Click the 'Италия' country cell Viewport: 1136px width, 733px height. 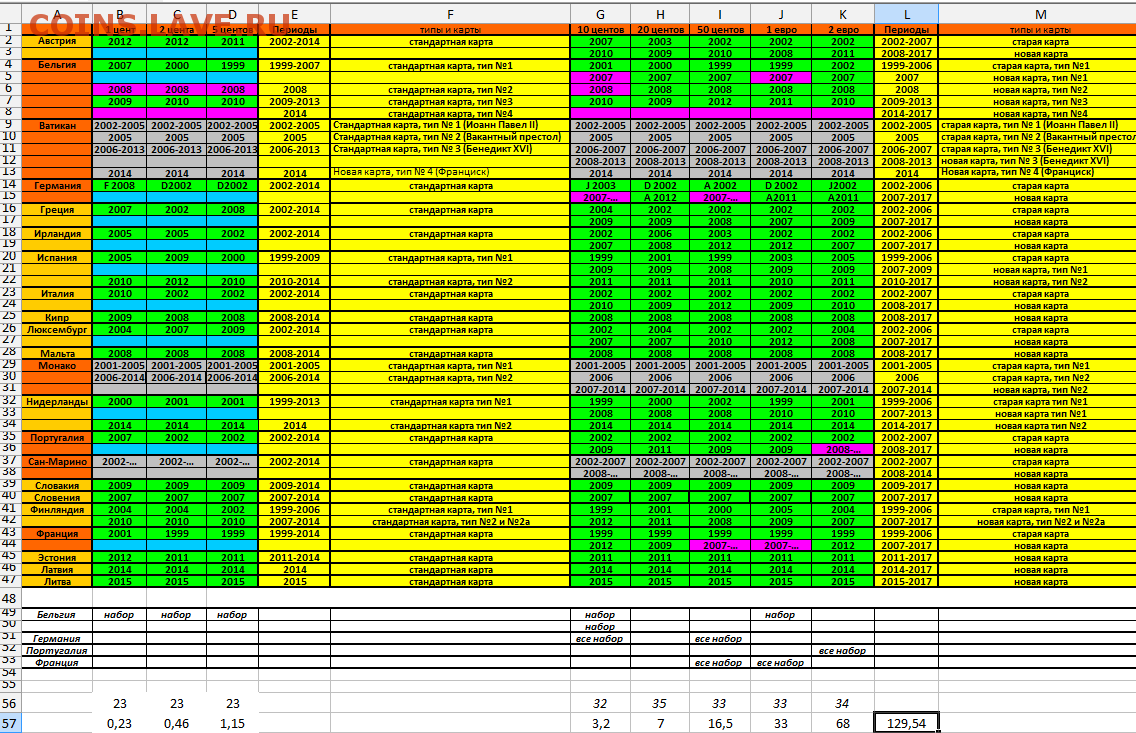pos(57,293)
